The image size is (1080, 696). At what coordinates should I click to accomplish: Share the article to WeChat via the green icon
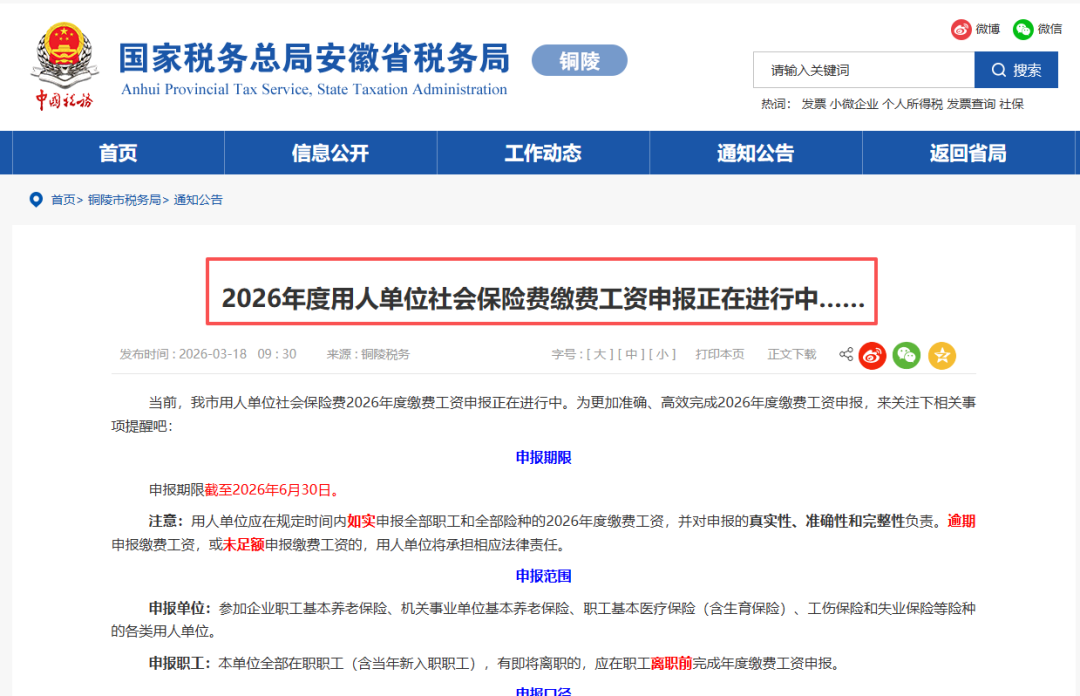pos(906,356)
